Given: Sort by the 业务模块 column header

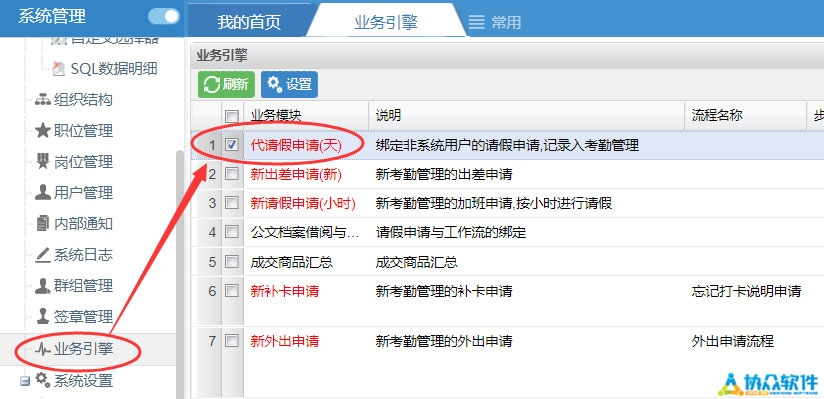Looking at the screenshot, I should [306, 116].
